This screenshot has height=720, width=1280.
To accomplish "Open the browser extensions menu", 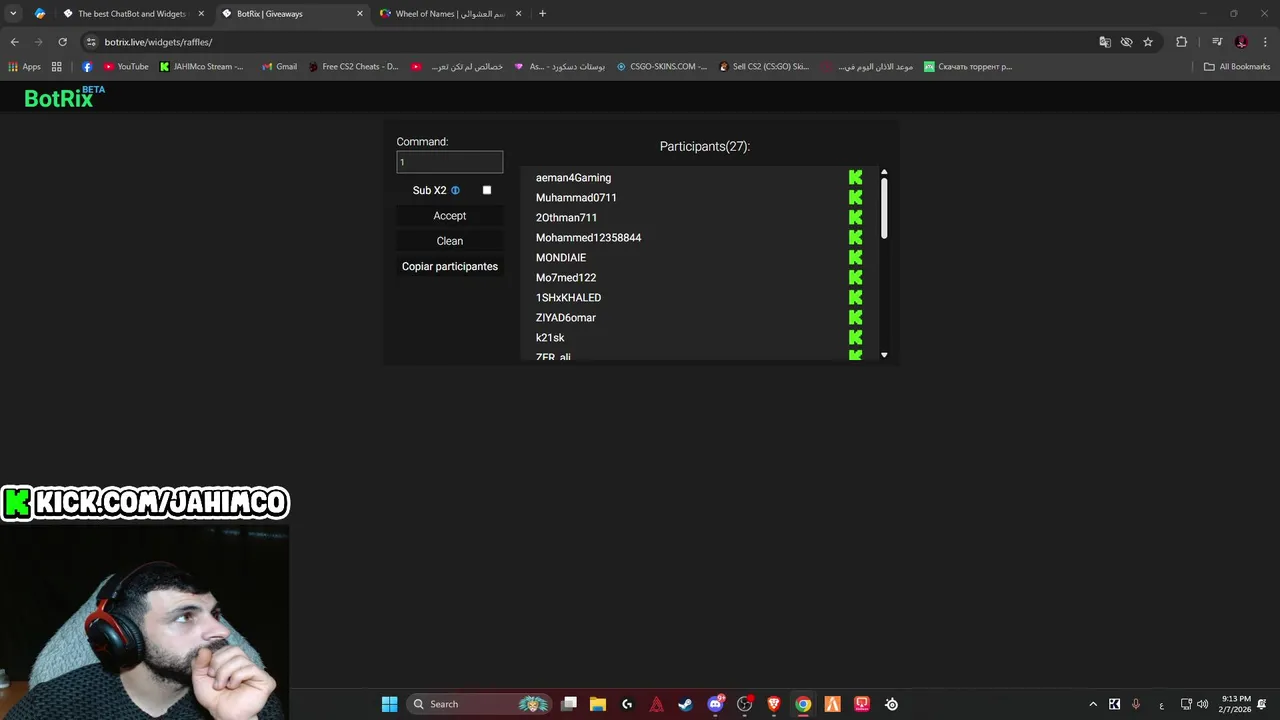I will pos(1181,42).
